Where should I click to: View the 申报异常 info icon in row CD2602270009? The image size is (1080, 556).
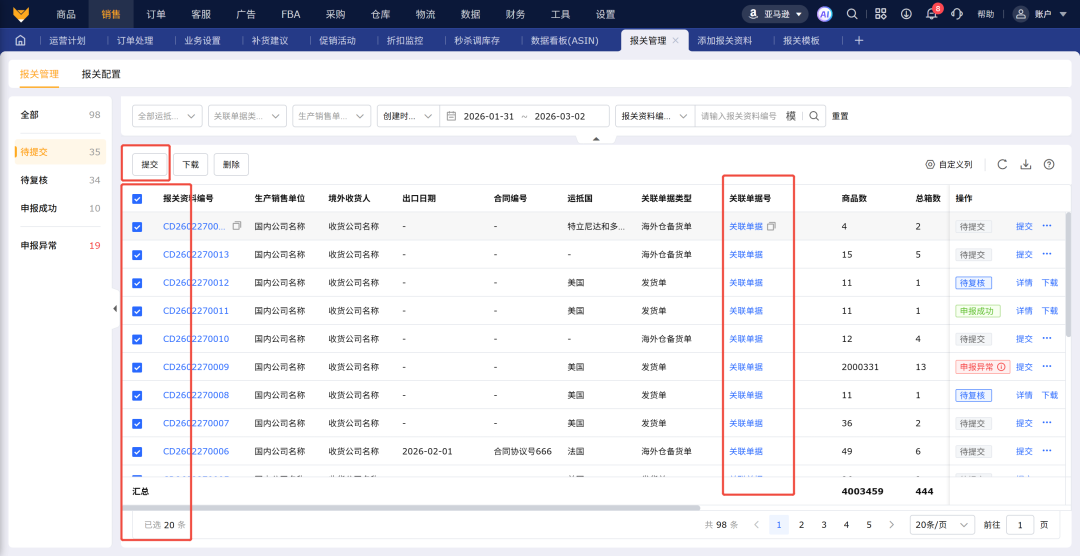[1001, 367]
